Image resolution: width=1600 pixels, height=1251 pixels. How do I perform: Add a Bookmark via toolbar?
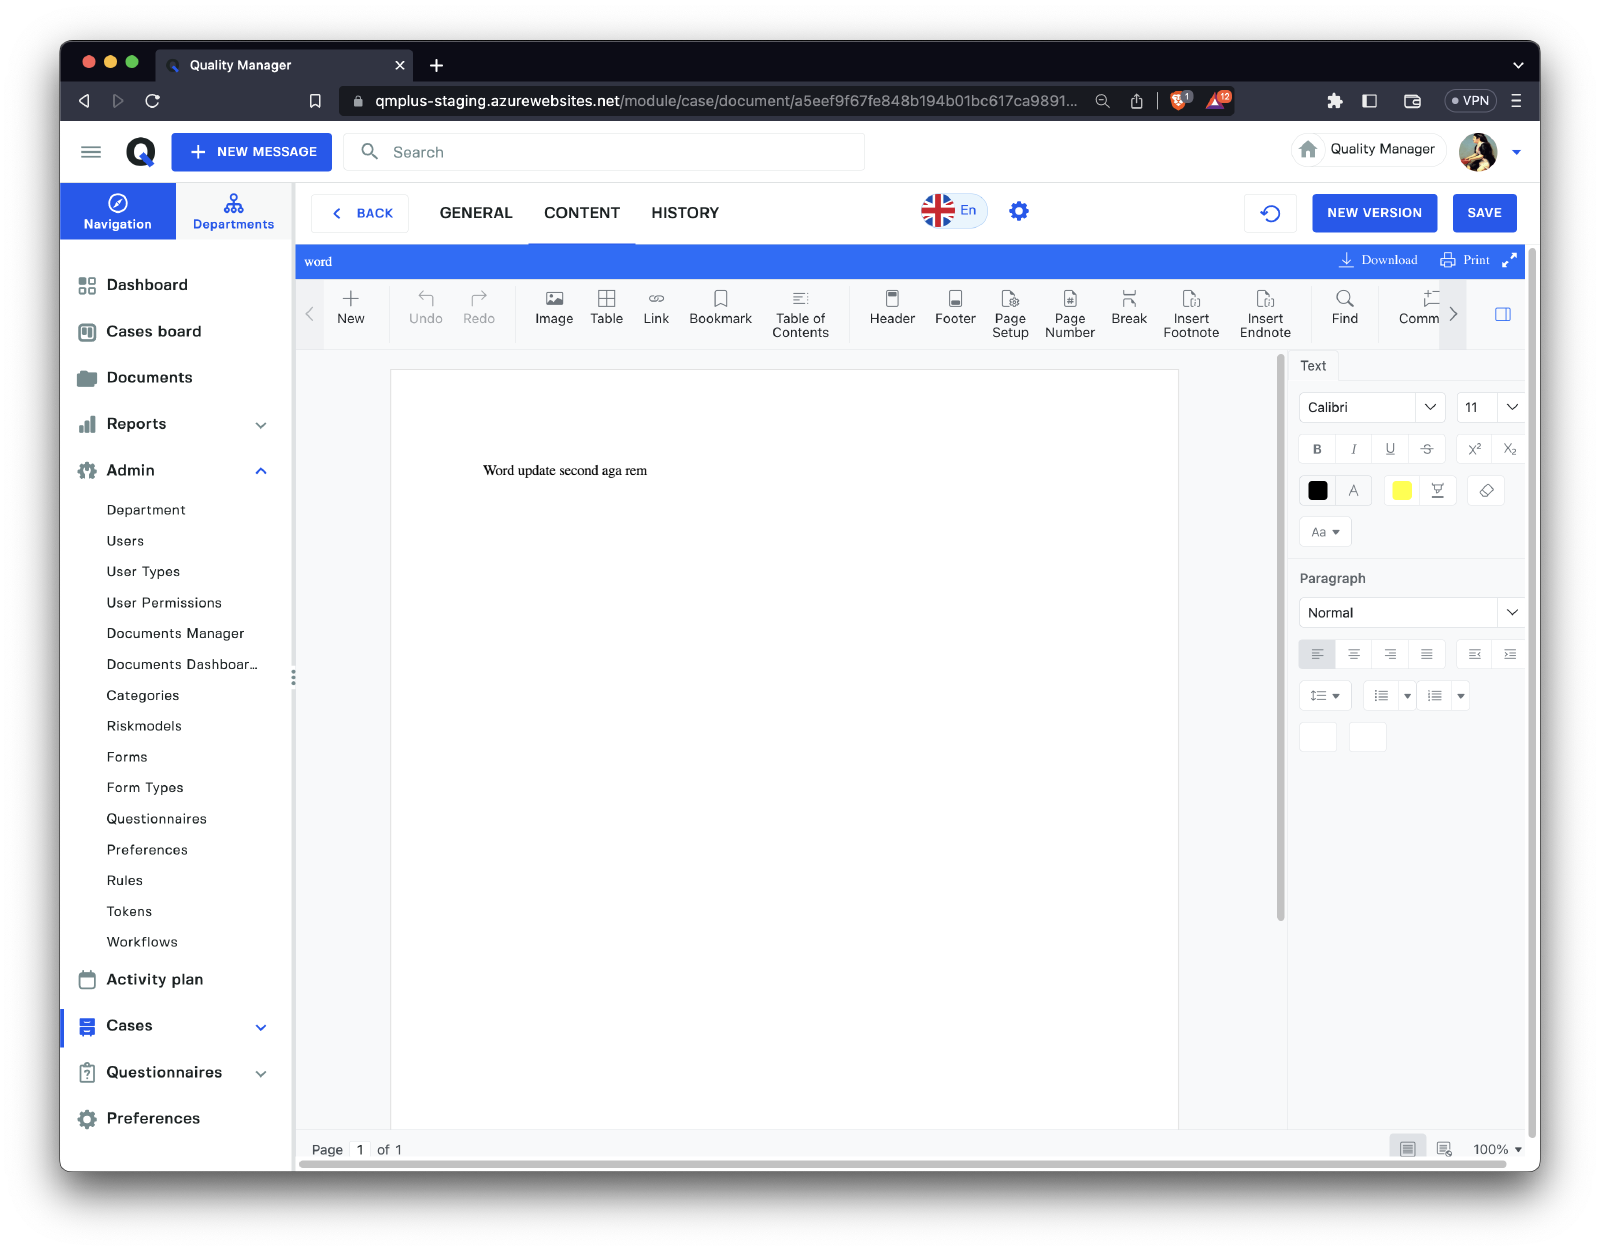pyautogui.click(x=720, y=307)
